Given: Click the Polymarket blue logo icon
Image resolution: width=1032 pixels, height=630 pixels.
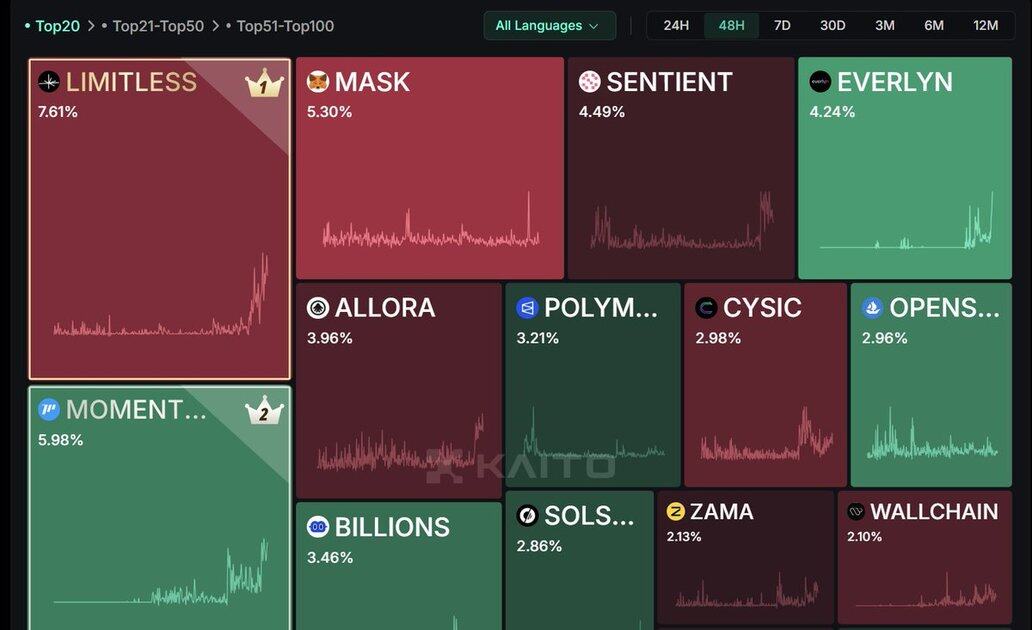Looking at the screenshot, I should pos(527,308).
